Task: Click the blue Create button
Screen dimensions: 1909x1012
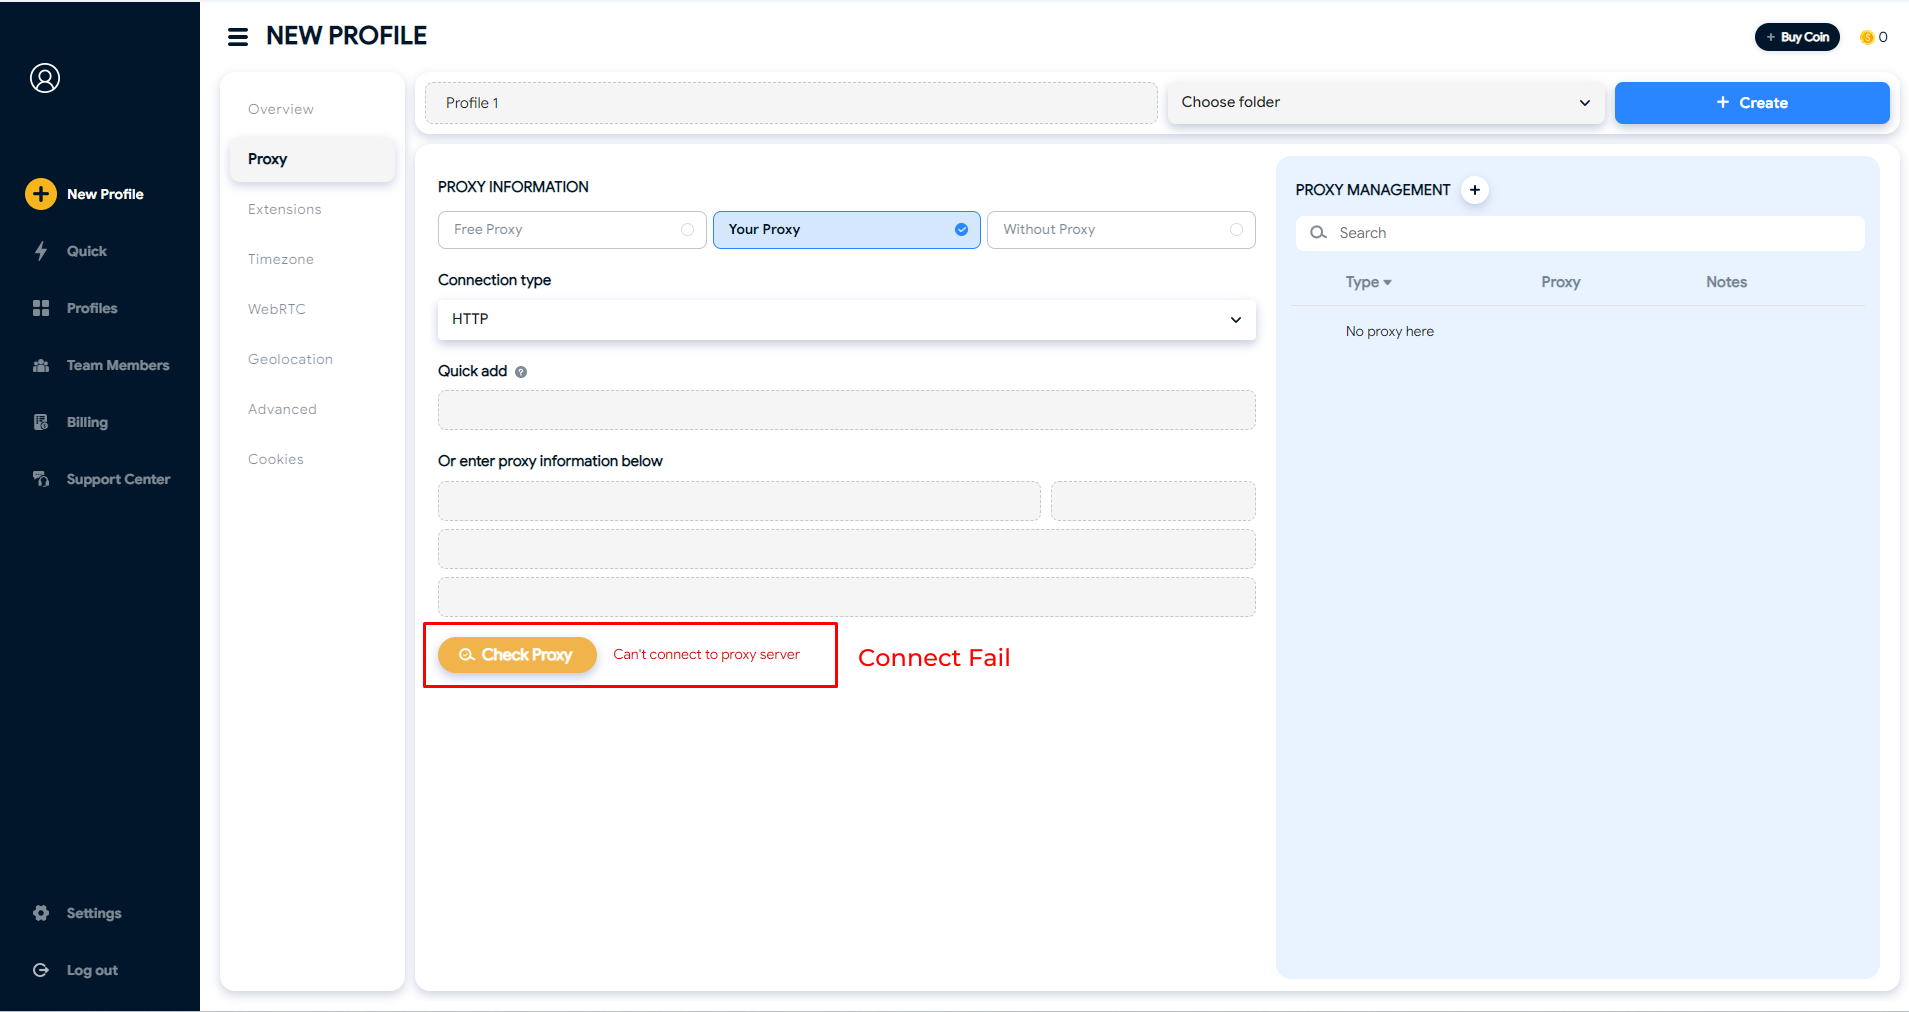Action: pos(1751,103)
